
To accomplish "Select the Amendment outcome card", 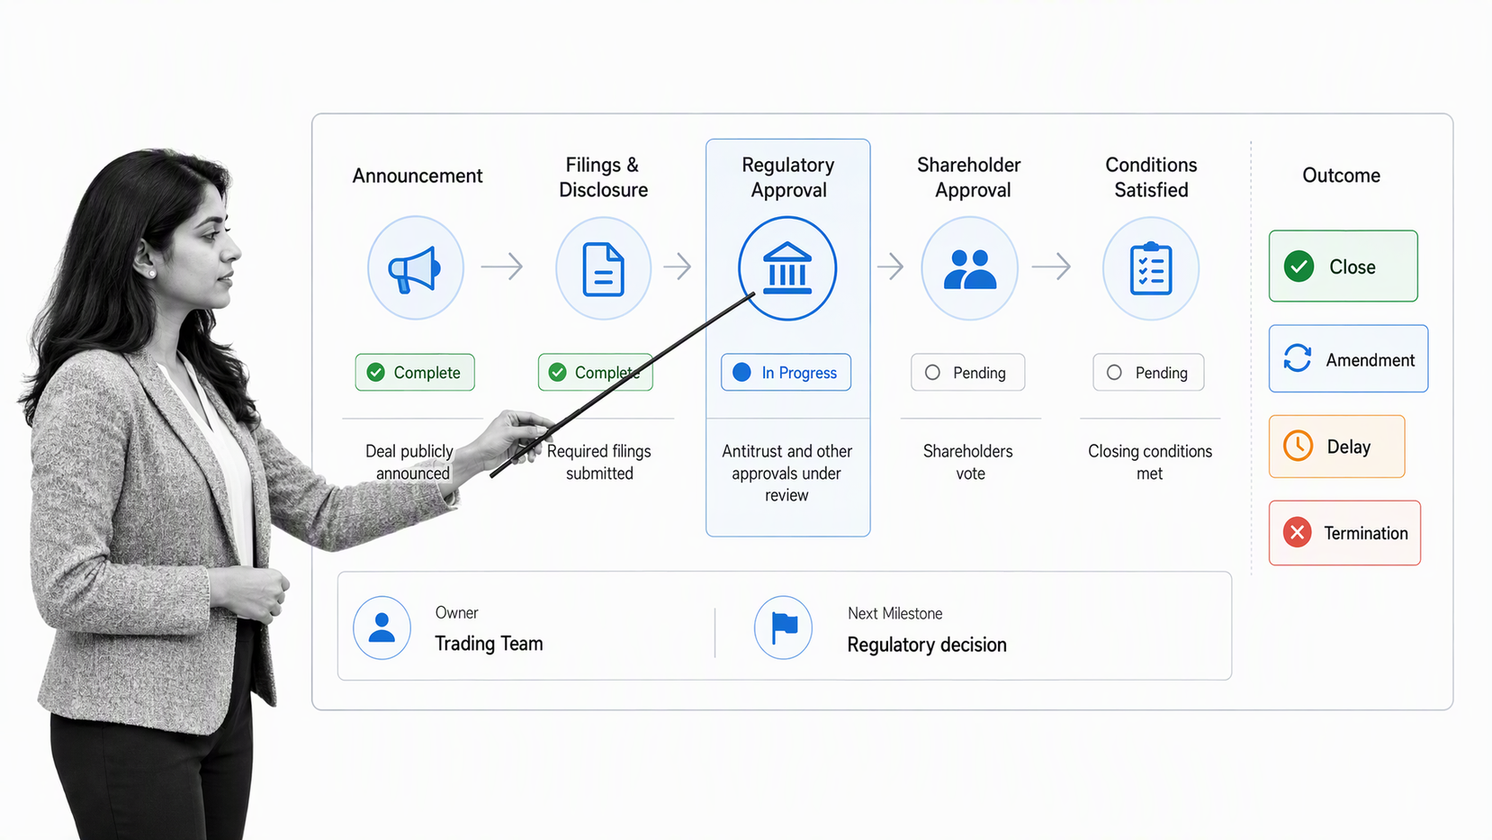I will click(x=1348, y=358).
